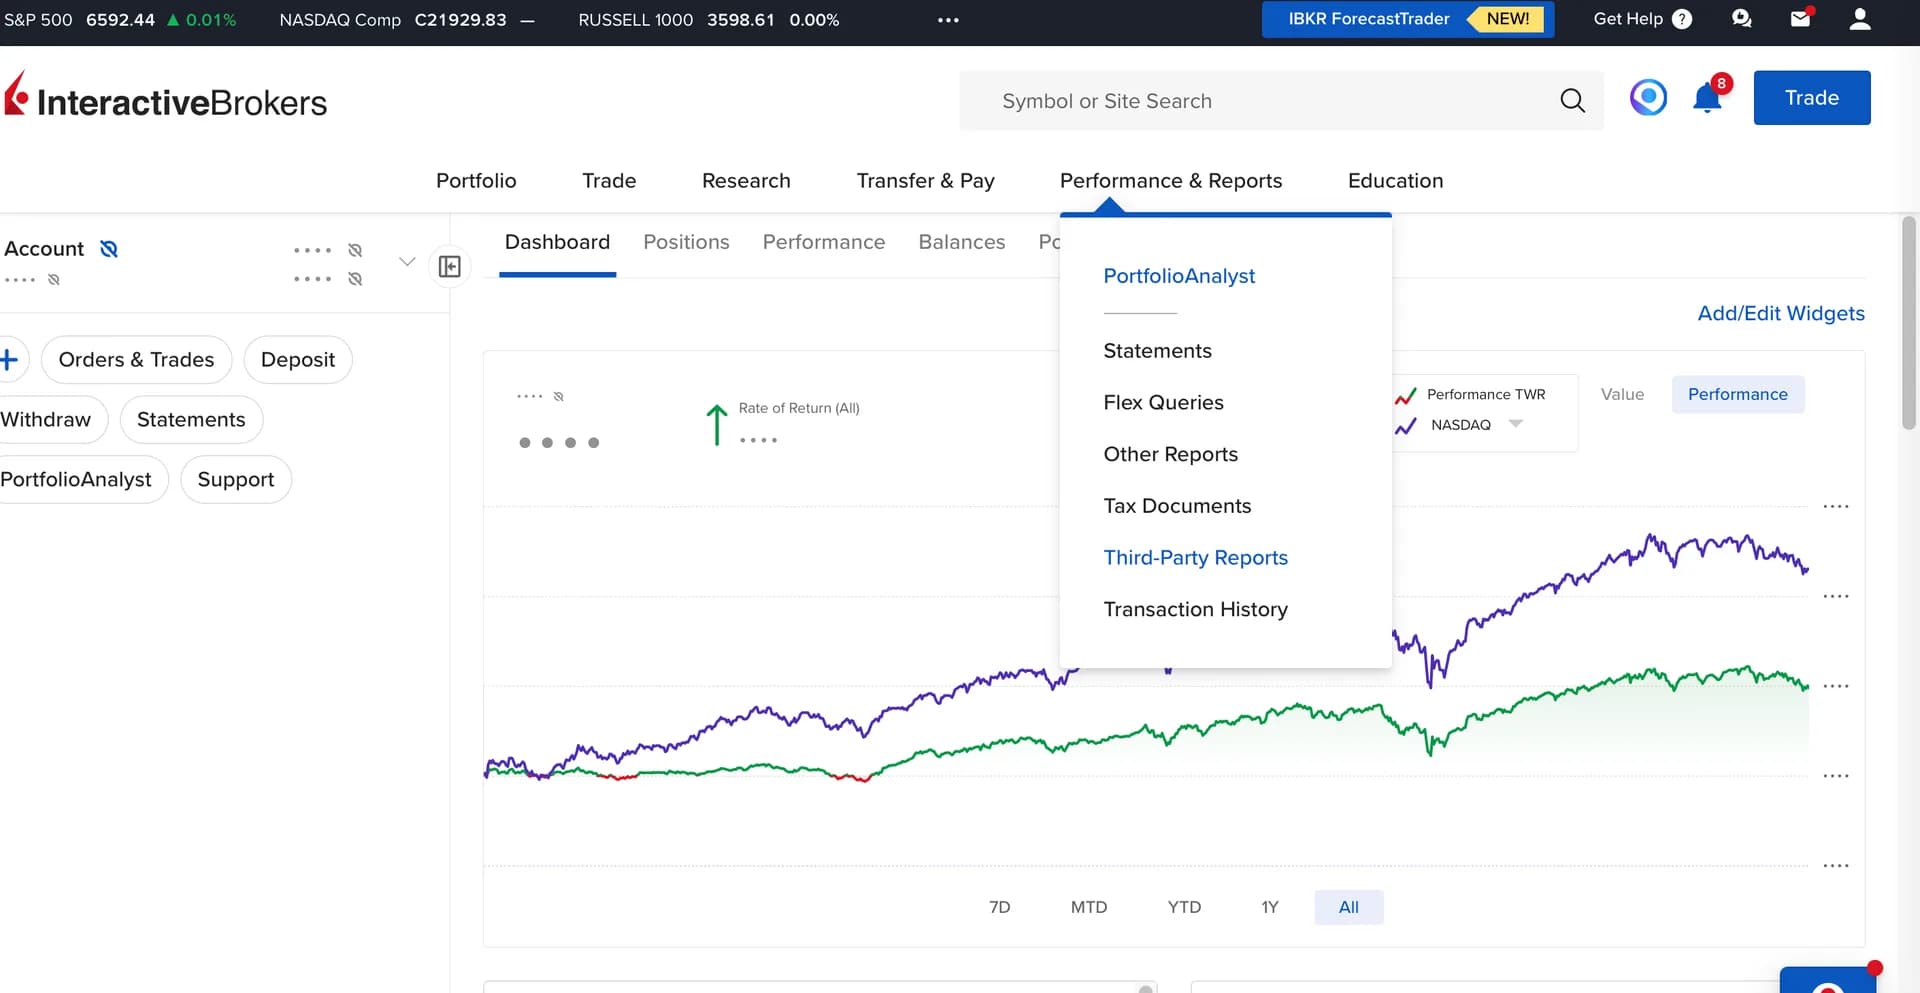Open Transaction History menu entry
Viewport: 1920px width, 993px height.
[1195, 609]
